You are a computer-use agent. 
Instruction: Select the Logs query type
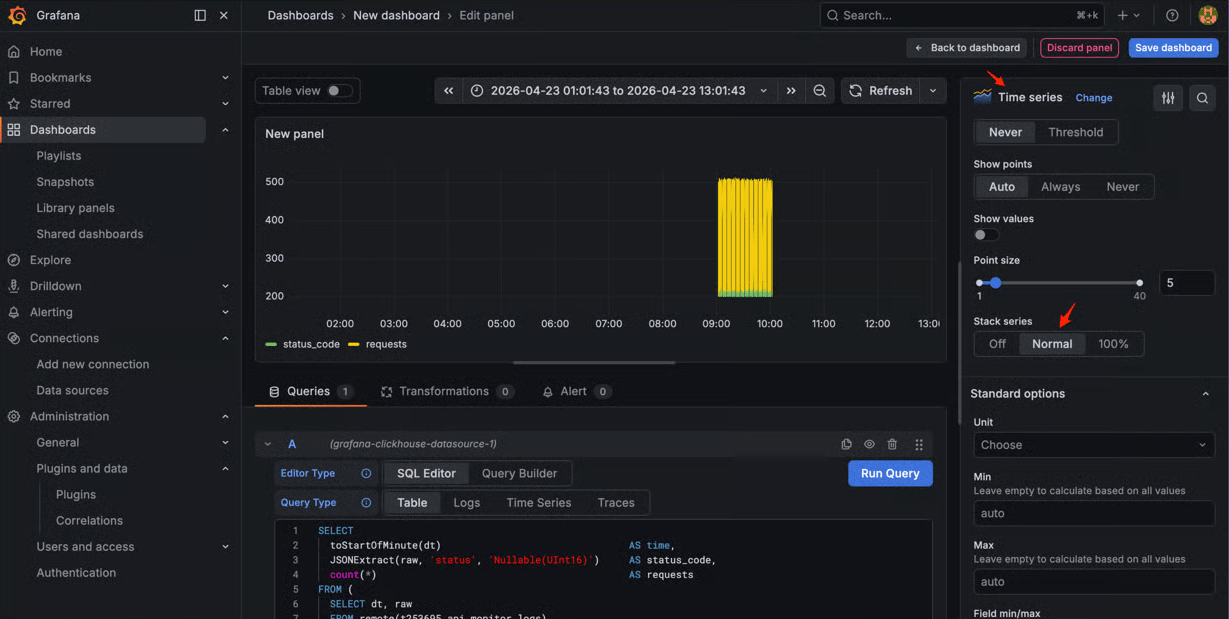click(467, 502)
